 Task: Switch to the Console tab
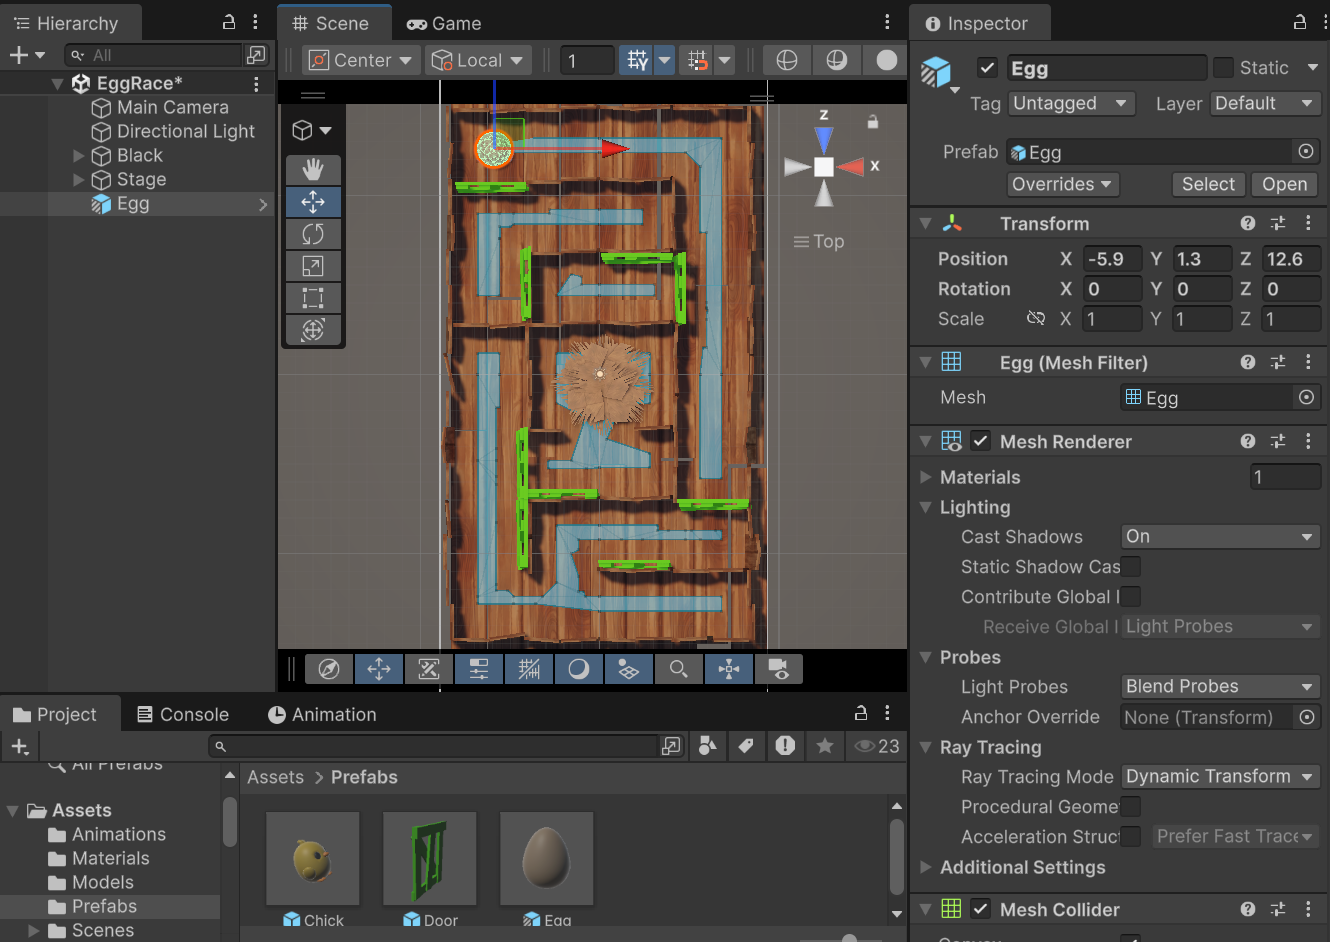coord(183,714)
